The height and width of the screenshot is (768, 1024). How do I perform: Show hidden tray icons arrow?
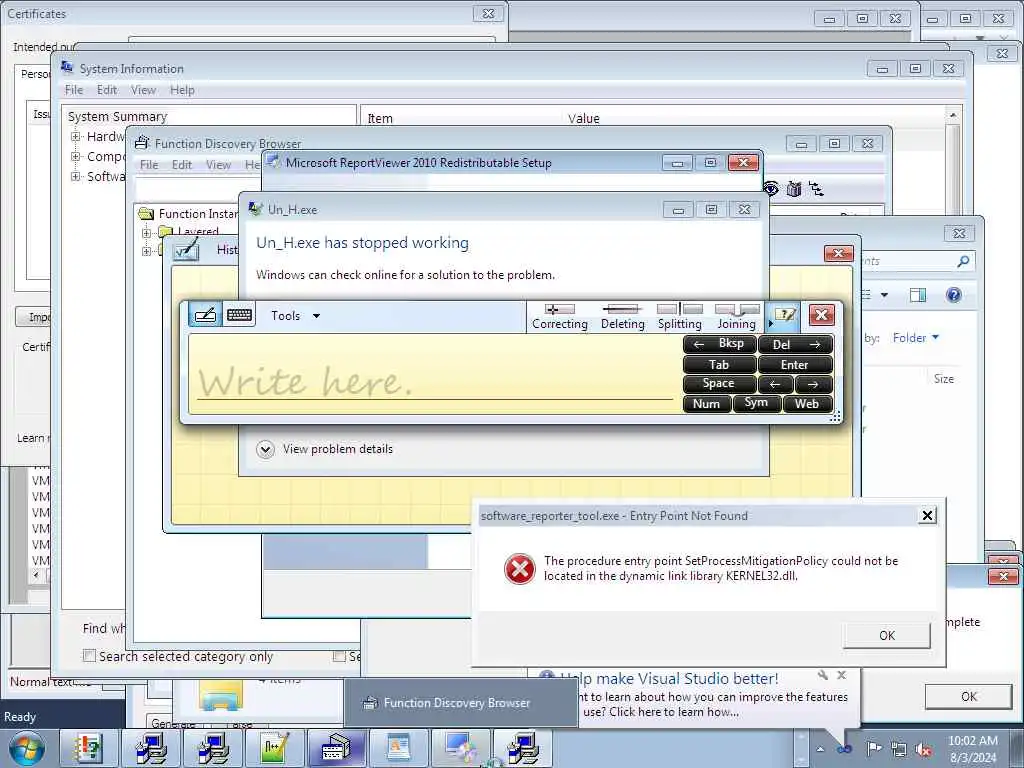(820, 749)
